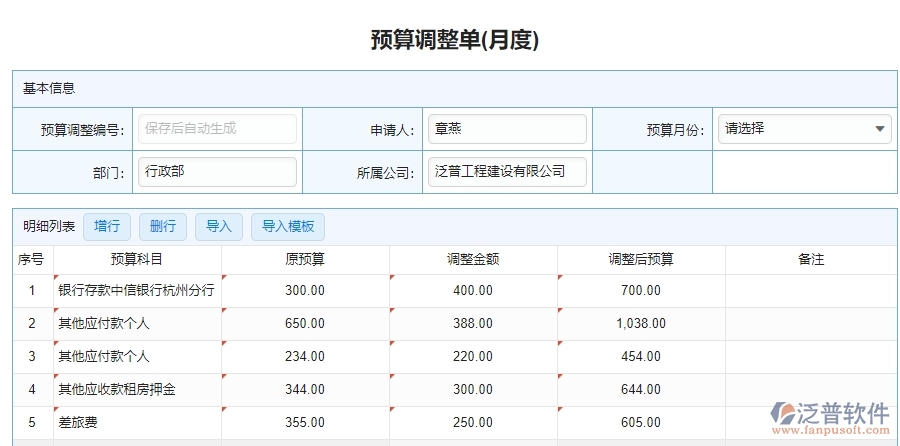This screenshot has width=900, height=446.
Task: Click the 删行 button
Action: tap(162, 226)
